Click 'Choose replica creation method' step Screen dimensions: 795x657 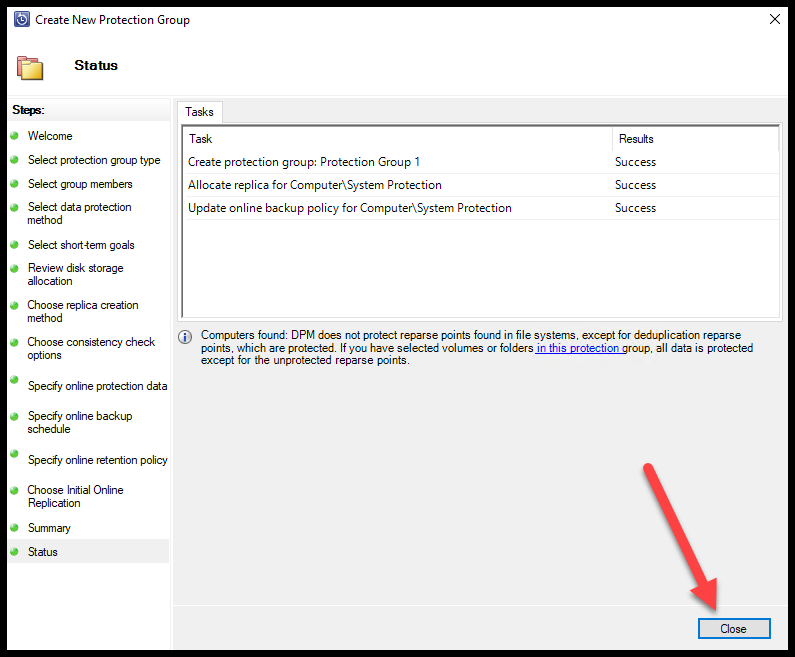(83, 311)
